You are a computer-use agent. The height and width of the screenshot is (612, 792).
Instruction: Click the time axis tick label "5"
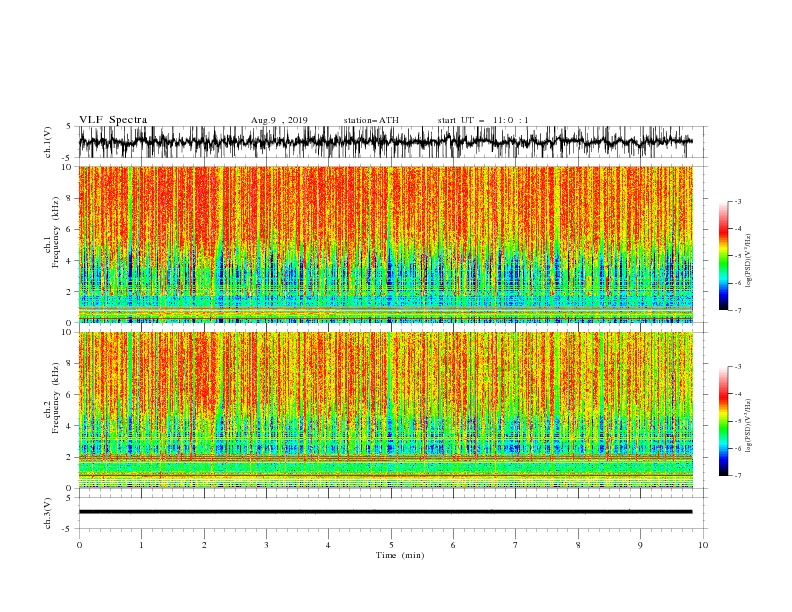(x=391, y=545)
